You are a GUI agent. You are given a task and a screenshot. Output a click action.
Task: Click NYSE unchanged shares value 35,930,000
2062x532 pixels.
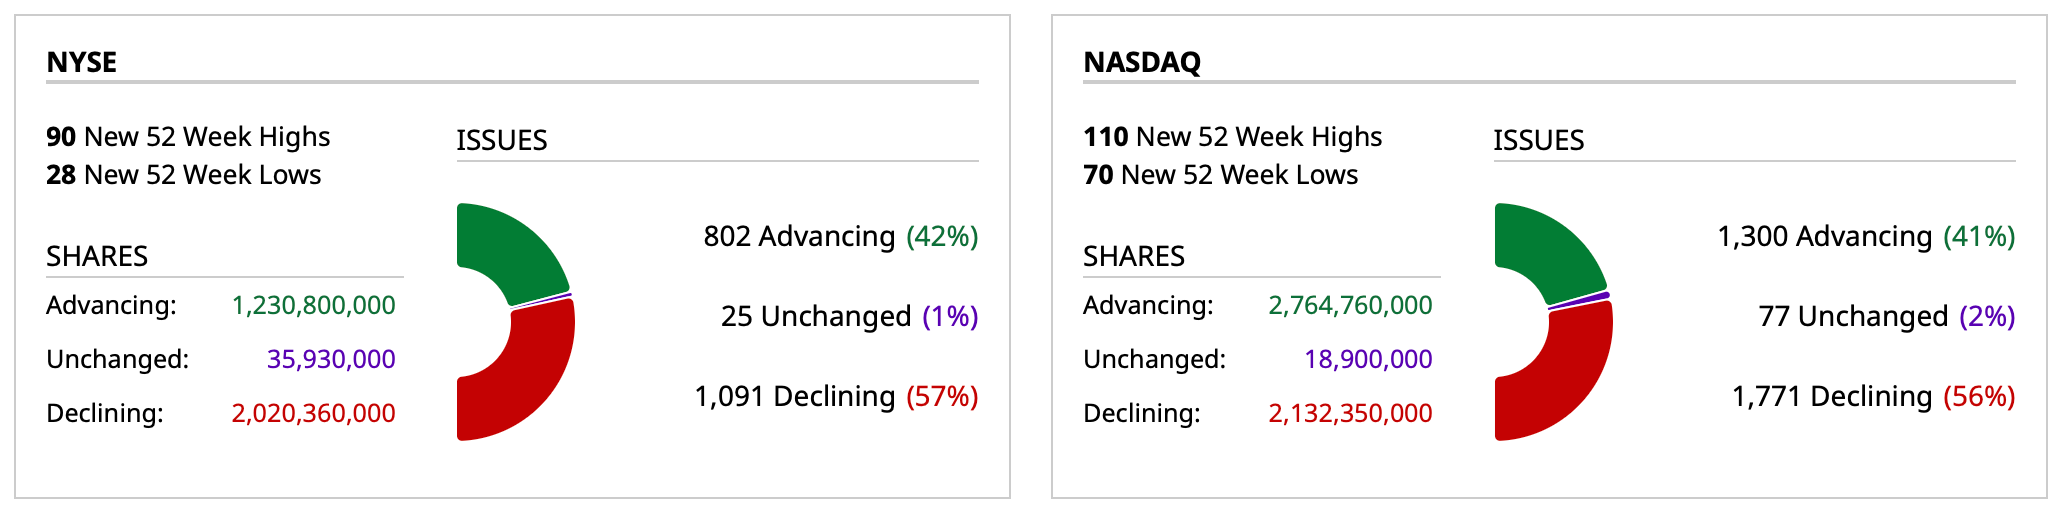pos(331,359)
